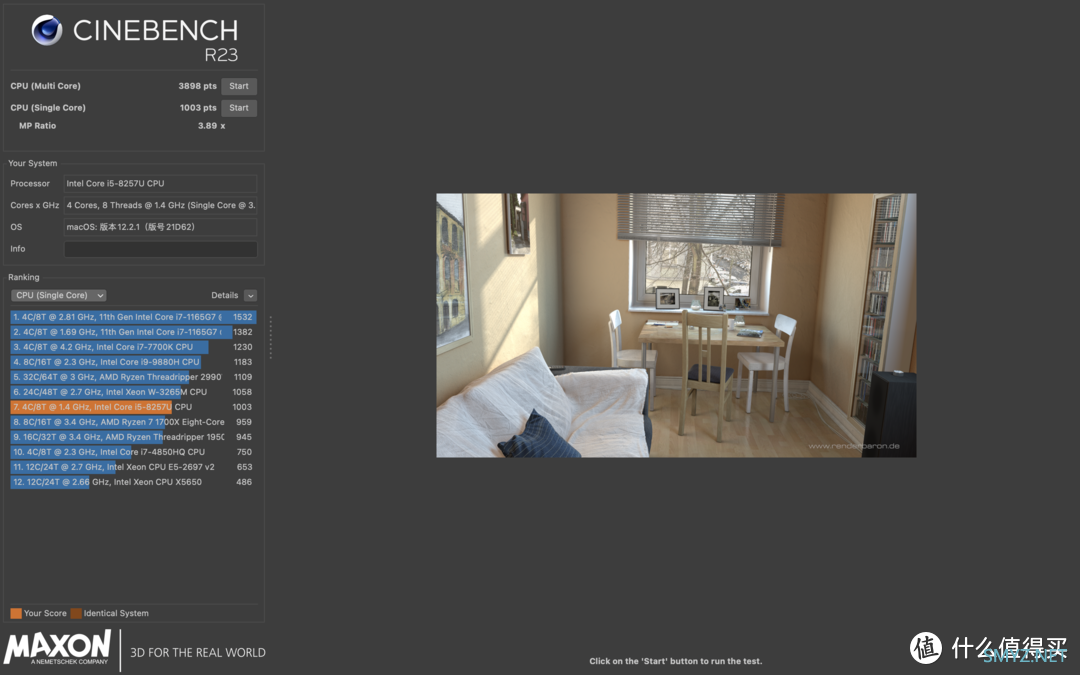This screenshot has width=1080, height=675.
Task: Click the Maxon logo
Action: (57, 647)
